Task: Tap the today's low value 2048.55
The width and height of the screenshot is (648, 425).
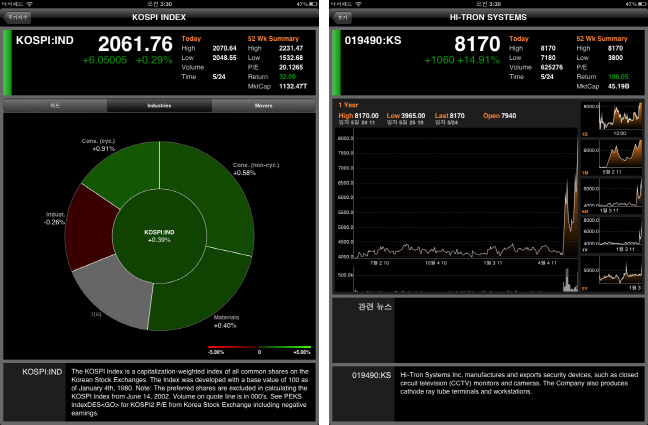Action: [x=224, y=58]
